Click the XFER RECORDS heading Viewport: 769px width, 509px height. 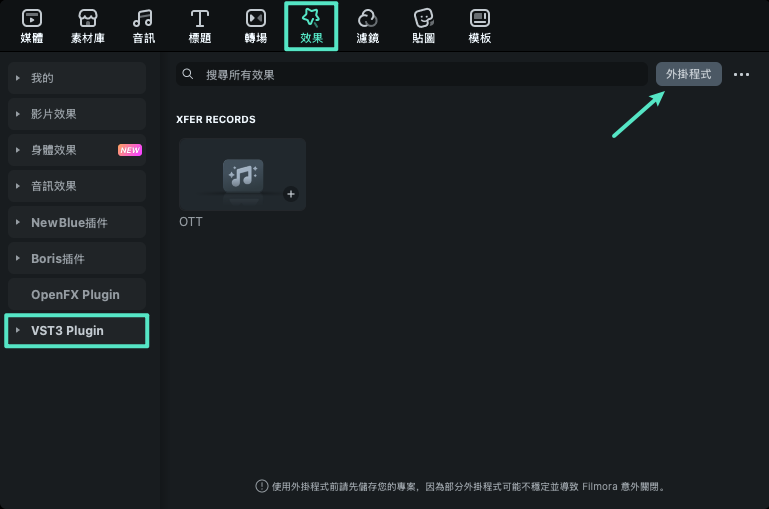(216, 120)
